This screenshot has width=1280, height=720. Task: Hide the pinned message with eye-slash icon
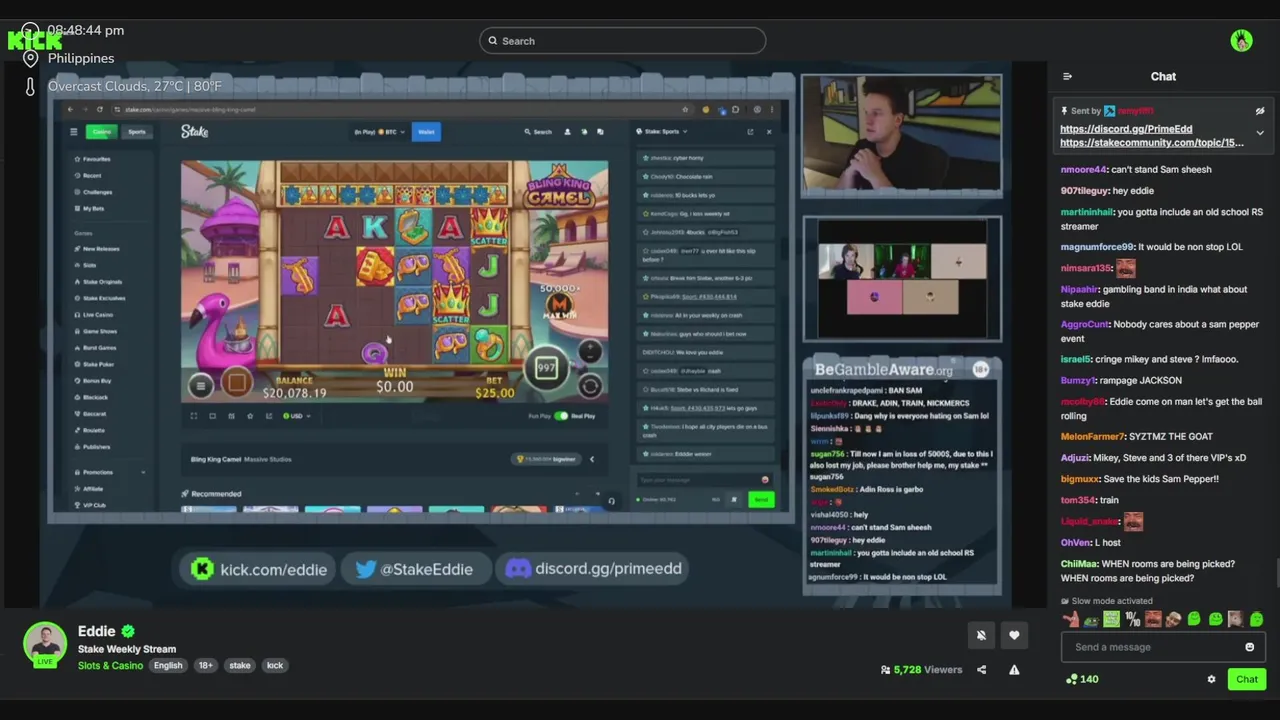(x=1259, y=111)
